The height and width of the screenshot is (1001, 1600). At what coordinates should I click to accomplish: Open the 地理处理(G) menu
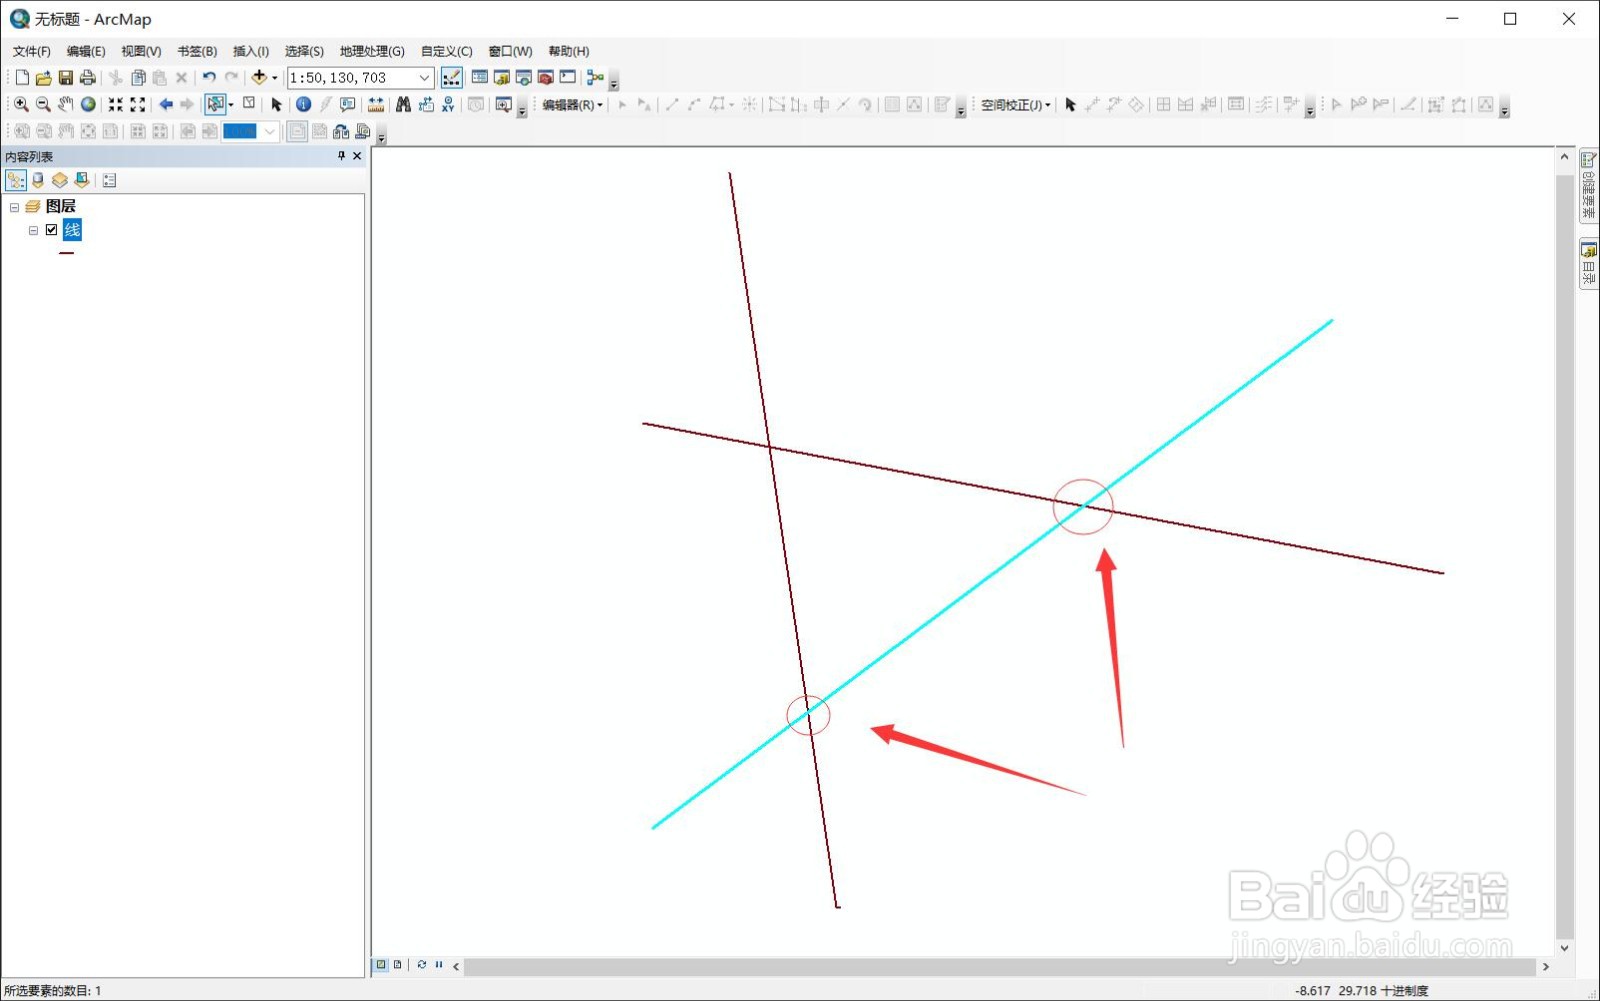coord(372,51)
